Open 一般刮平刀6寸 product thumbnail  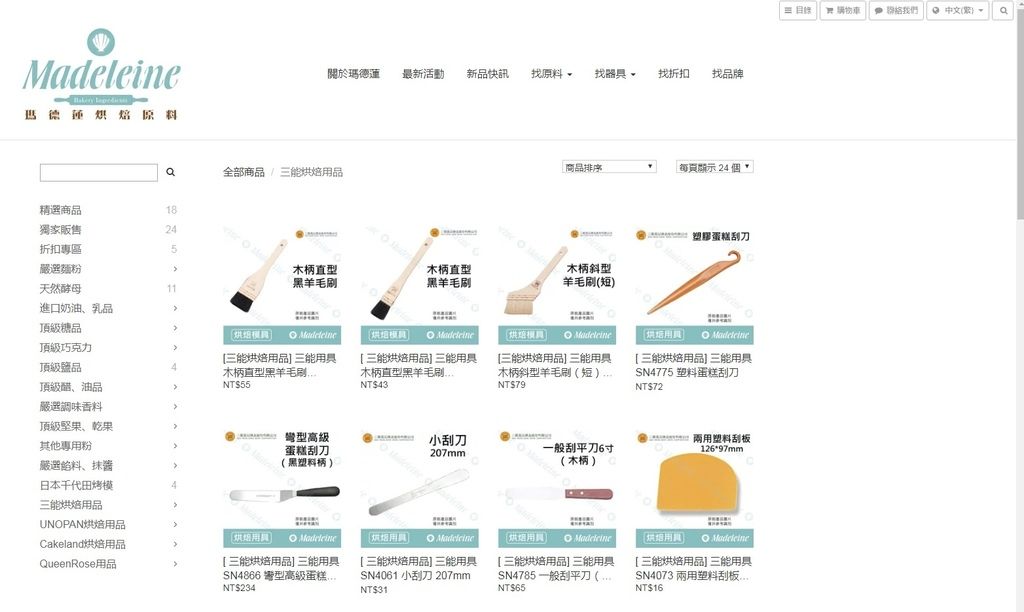tap(557, 489)
